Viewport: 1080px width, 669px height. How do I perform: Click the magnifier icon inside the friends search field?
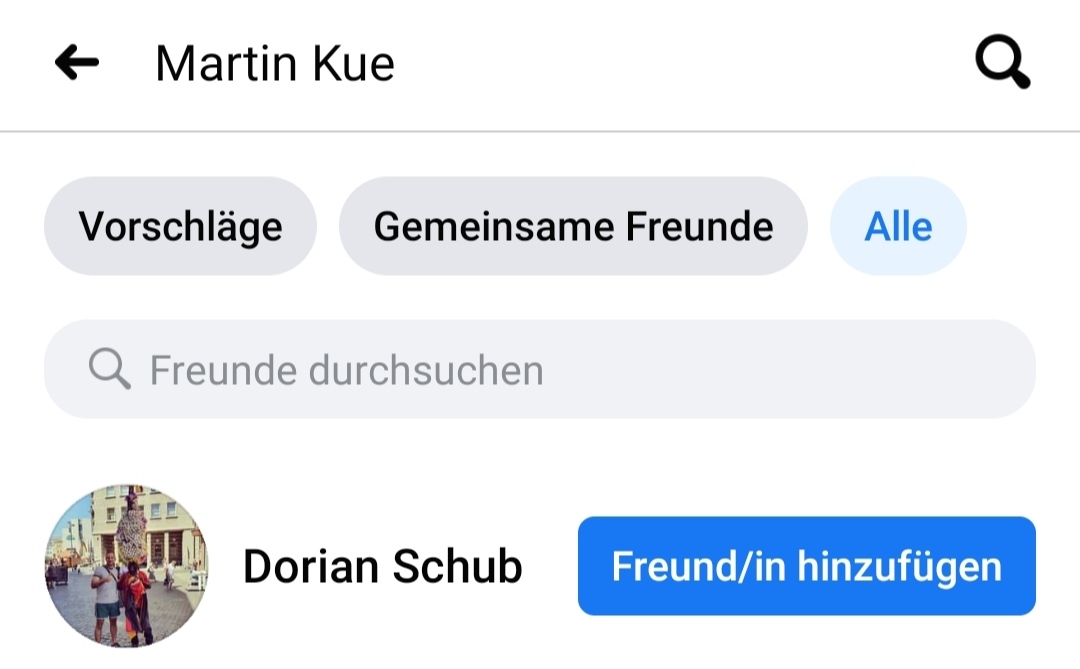[x=109, y=370]
